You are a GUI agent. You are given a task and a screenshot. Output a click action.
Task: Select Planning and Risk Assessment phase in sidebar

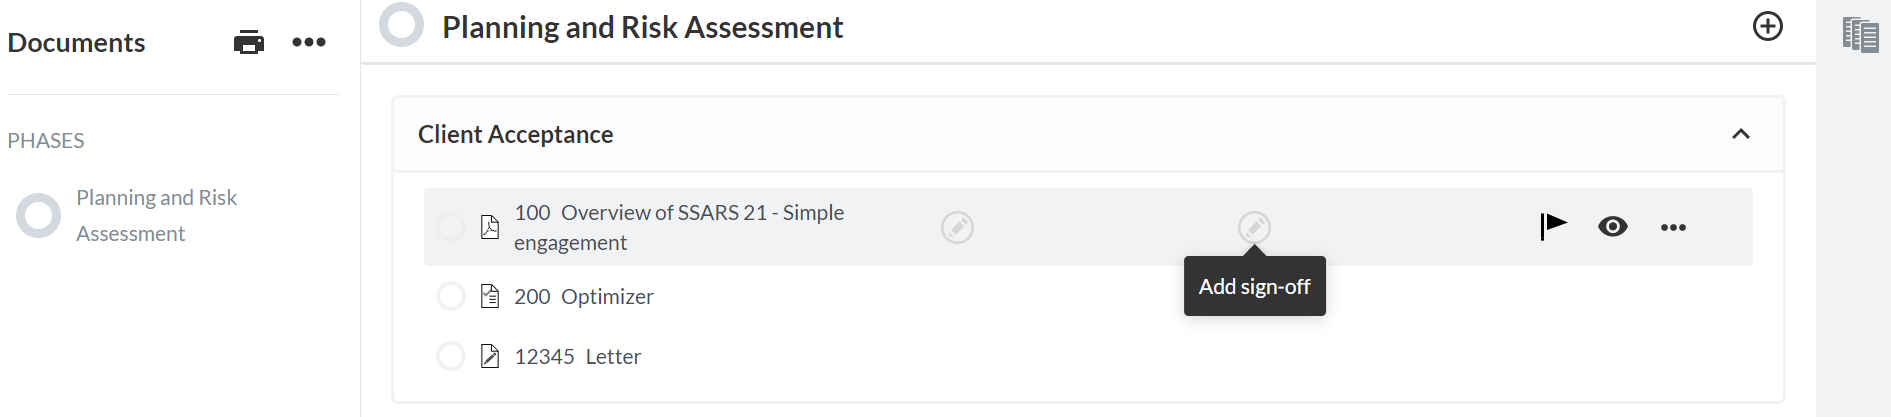click(x=156, y=215)
